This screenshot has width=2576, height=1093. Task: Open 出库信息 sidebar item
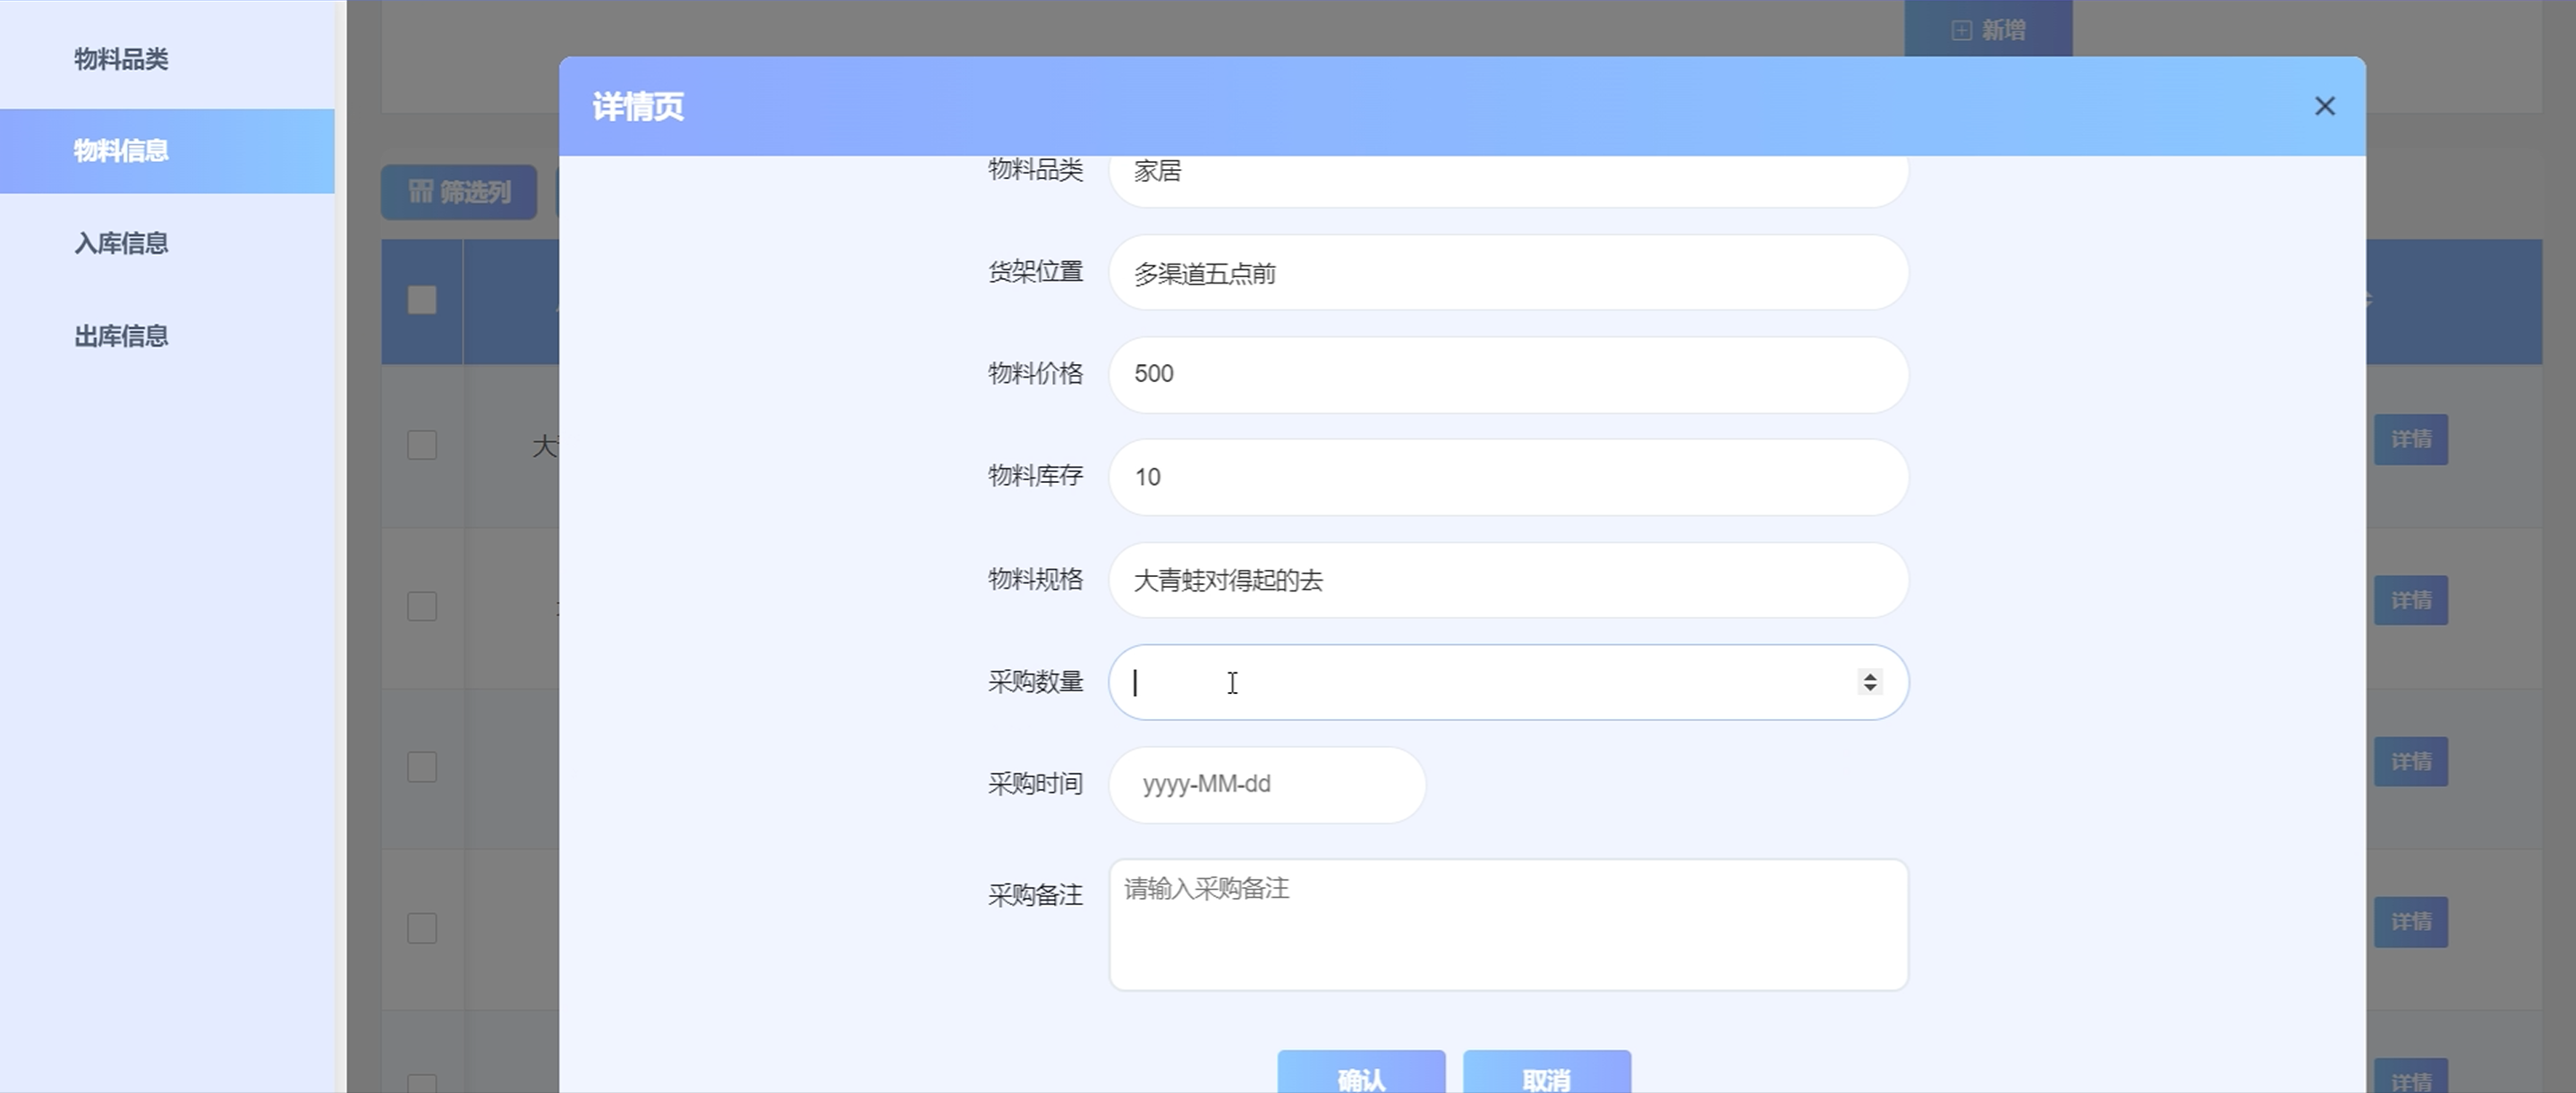(x=121, y=336)
